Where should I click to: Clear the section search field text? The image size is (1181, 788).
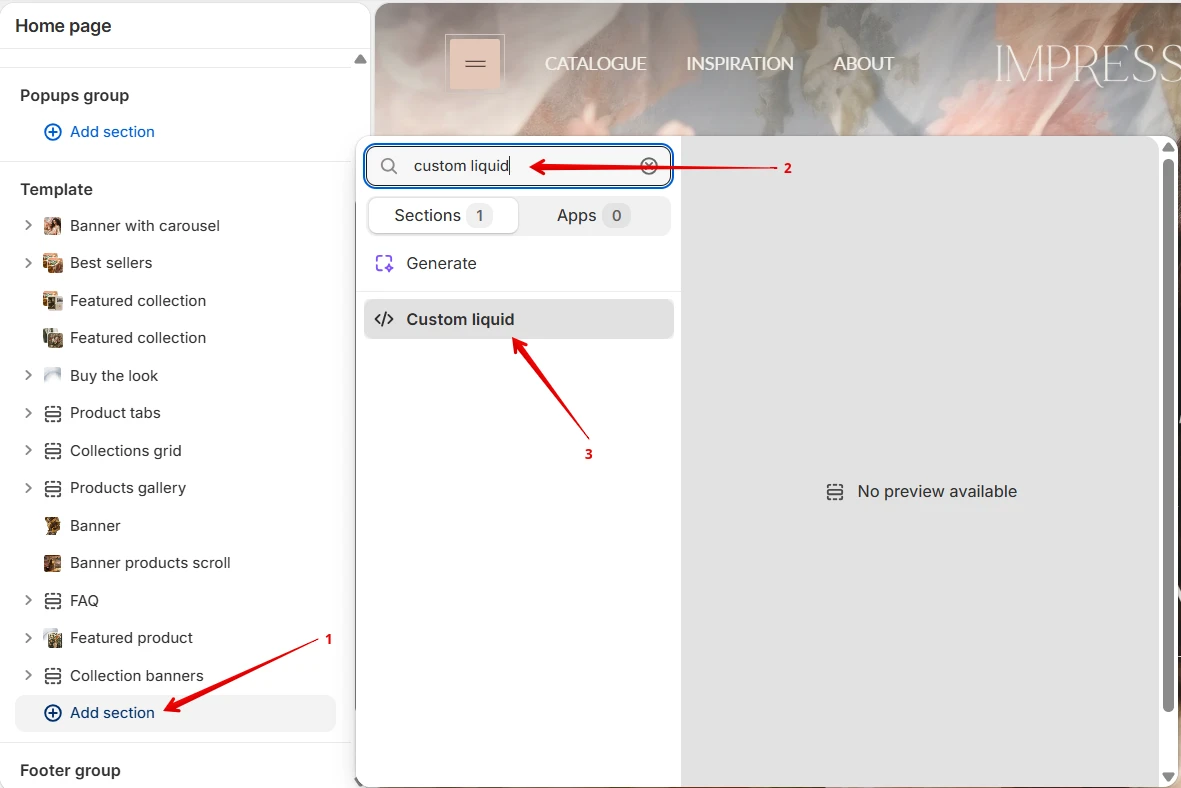point(648,166)
